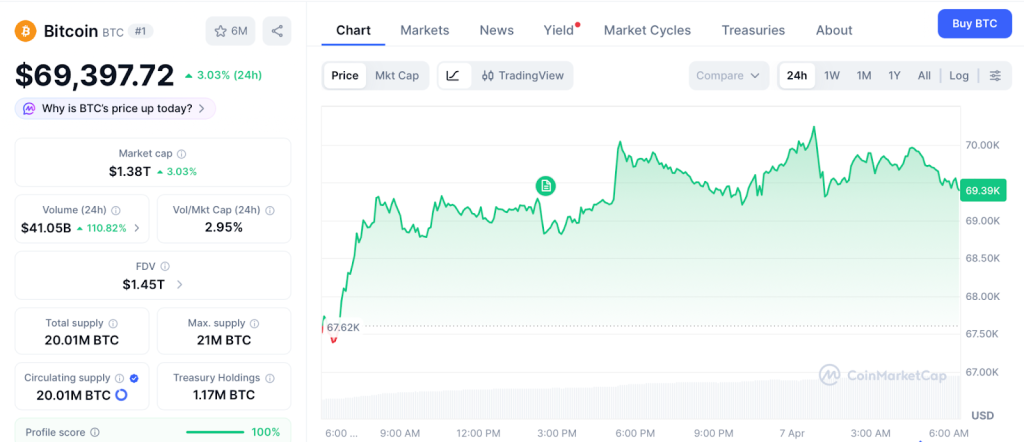Toggle Log scale on chart
The image size is (1024, 442).
[959, 76]
